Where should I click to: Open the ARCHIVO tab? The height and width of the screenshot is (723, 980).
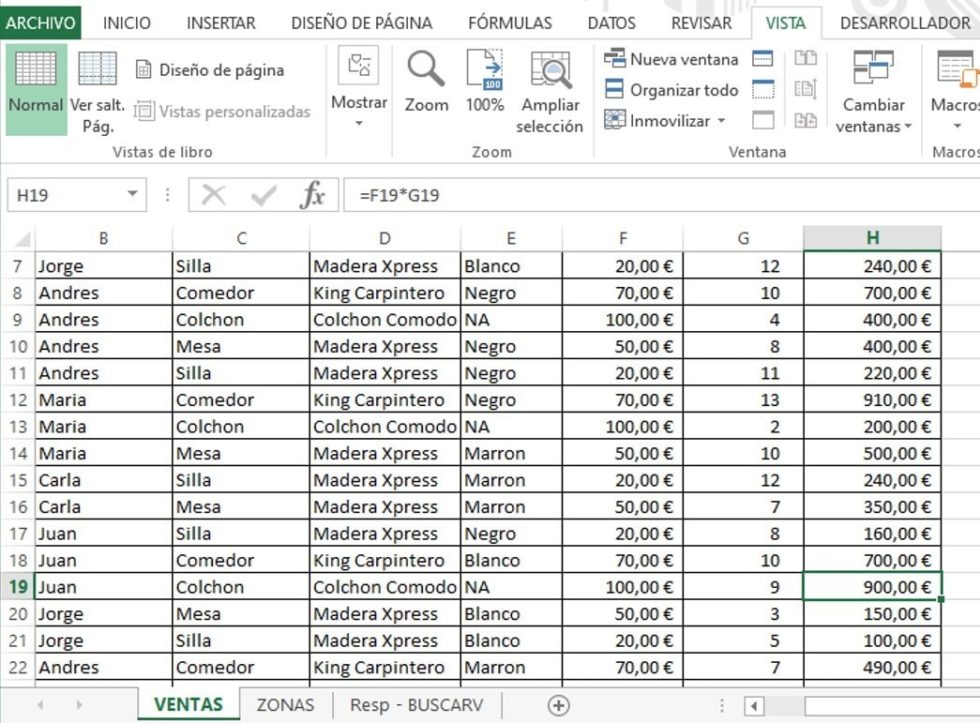click(41, 23)
